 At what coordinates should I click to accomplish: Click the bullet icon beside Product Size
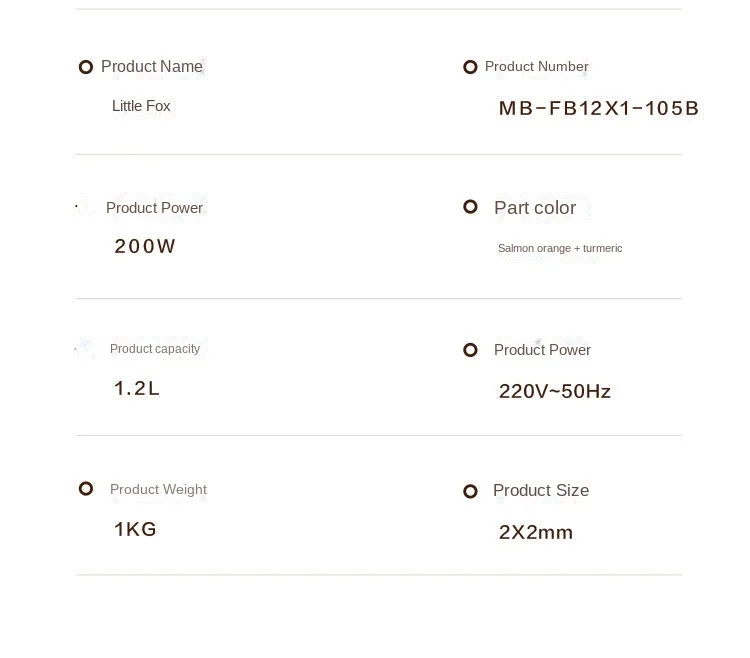click(x=470, y=491)
